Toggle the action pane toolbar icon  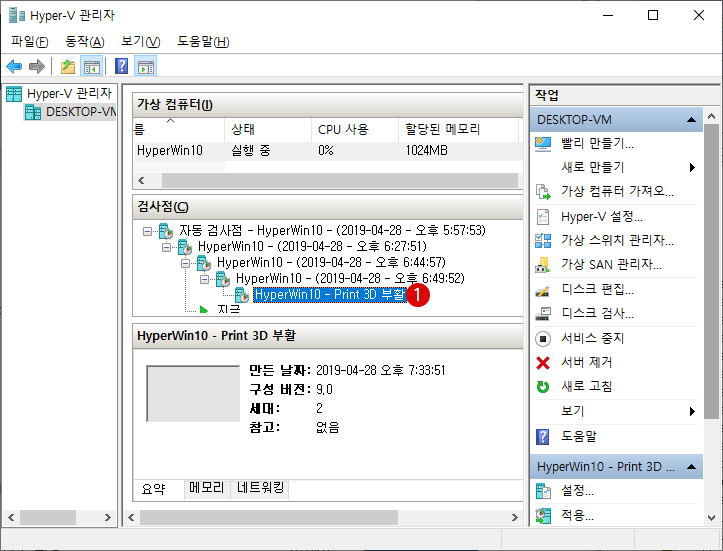click(x=146, y=66)
